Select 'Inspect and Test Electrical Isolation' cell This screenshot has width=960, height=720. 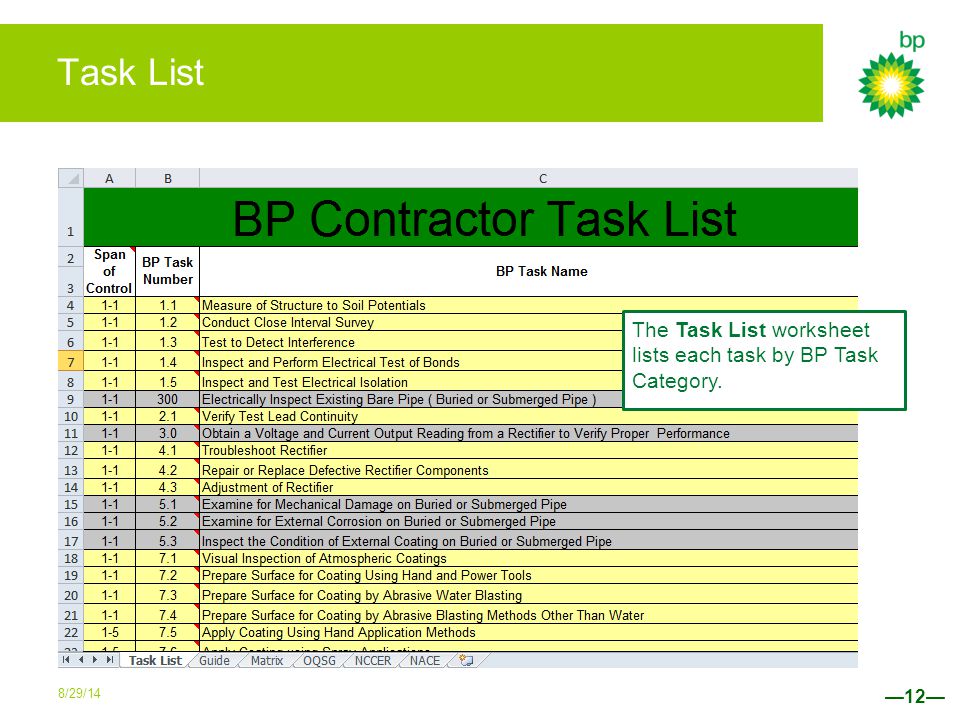click(411, 382)
